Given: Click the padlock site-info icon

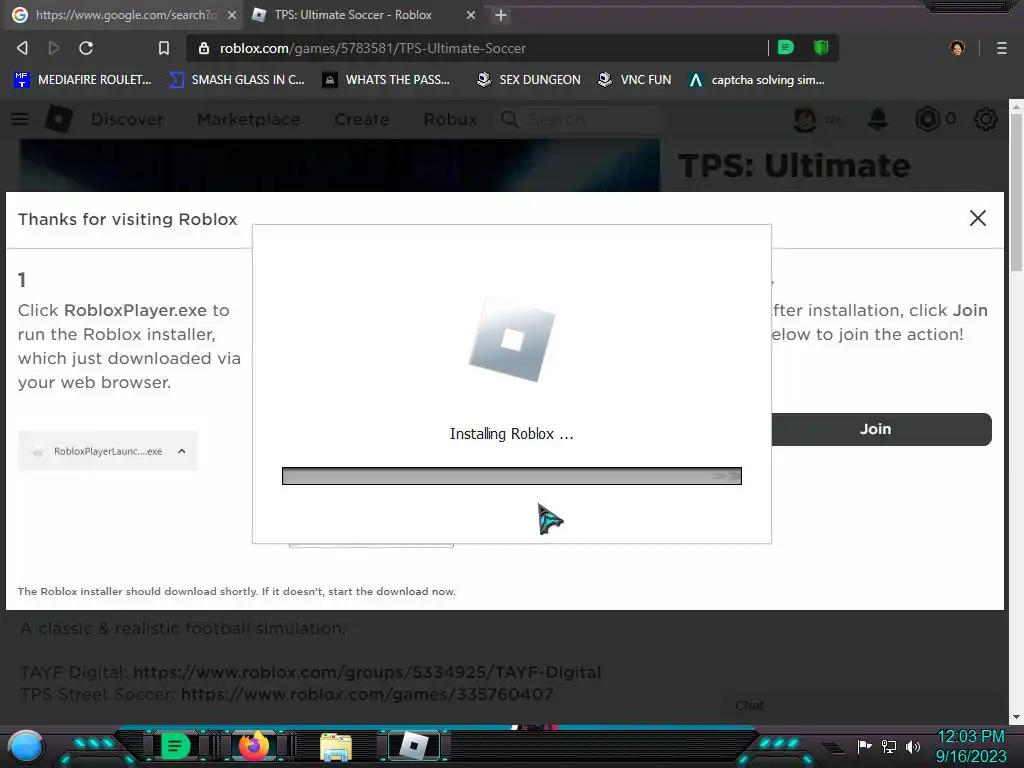Looking at the screenshot, I should click(x=204, y=48).
